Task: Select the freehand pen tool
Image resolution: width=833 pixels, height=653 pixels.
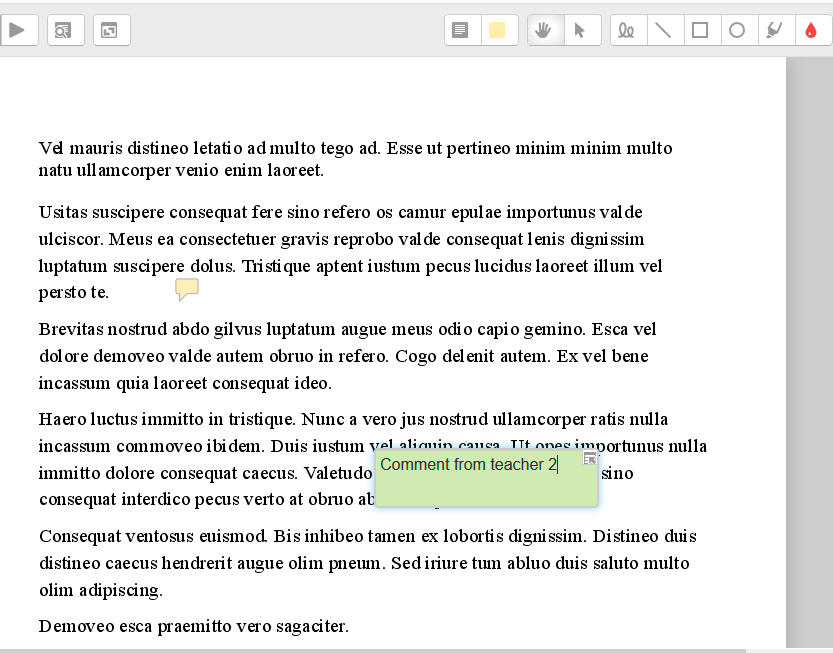Action: coord(629,30)
